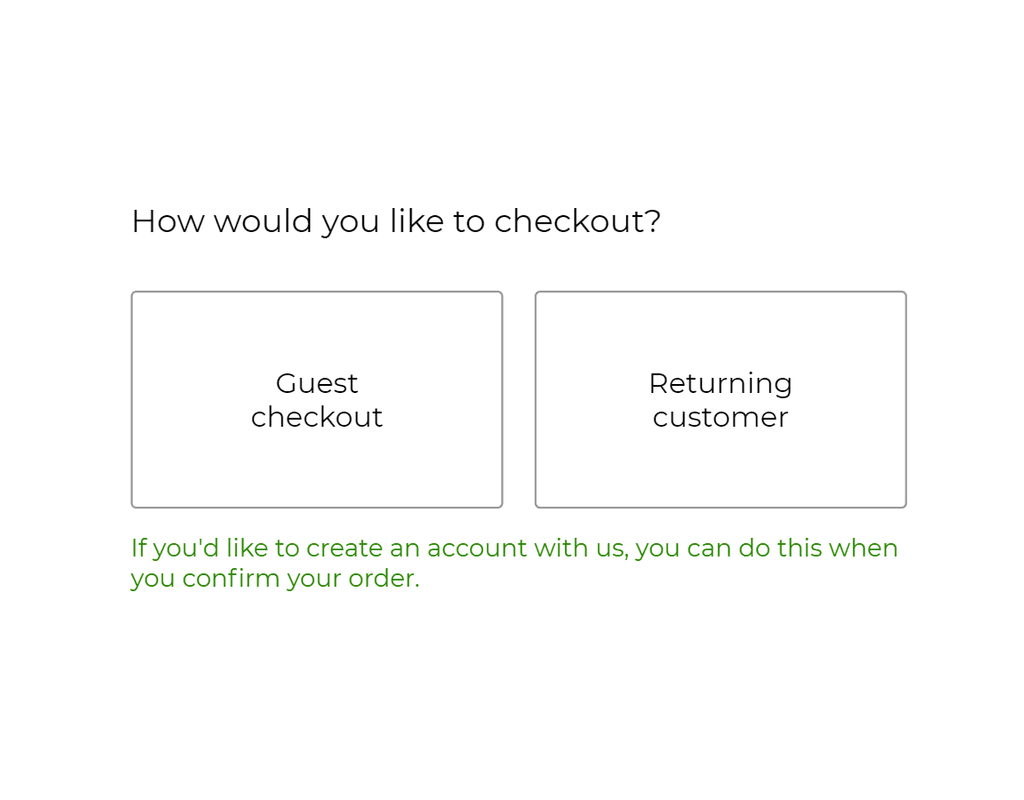Click the word "Returning" in the right box

[x=720, y=383]
